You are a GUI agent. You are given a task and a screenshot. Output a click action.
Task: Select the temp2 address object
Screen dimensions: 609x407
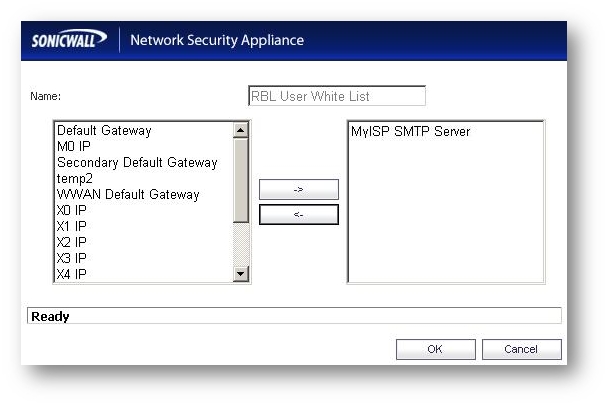pyautogui.click(x=75, y=179)
